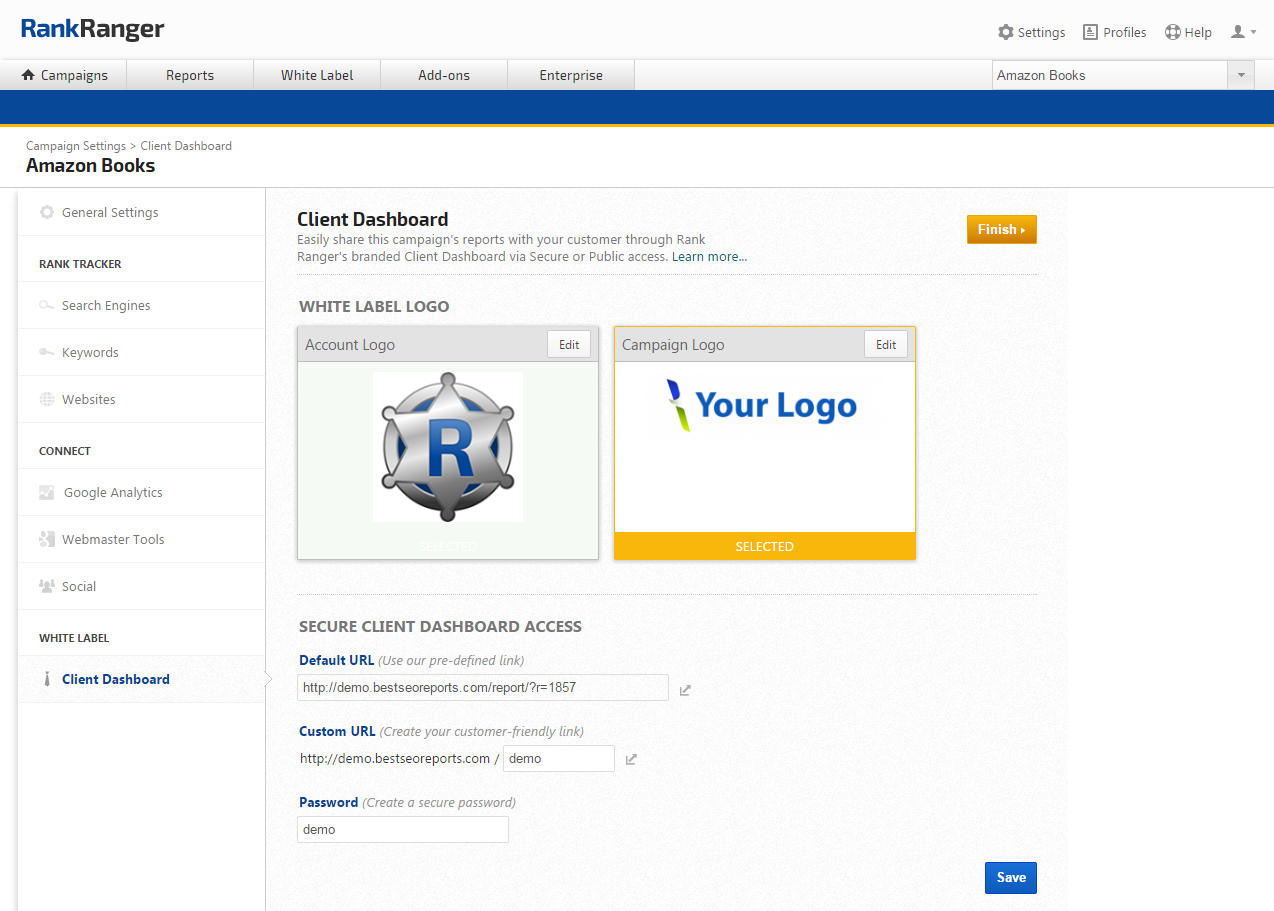Open Settings via the gear icon

point(1006,32)
